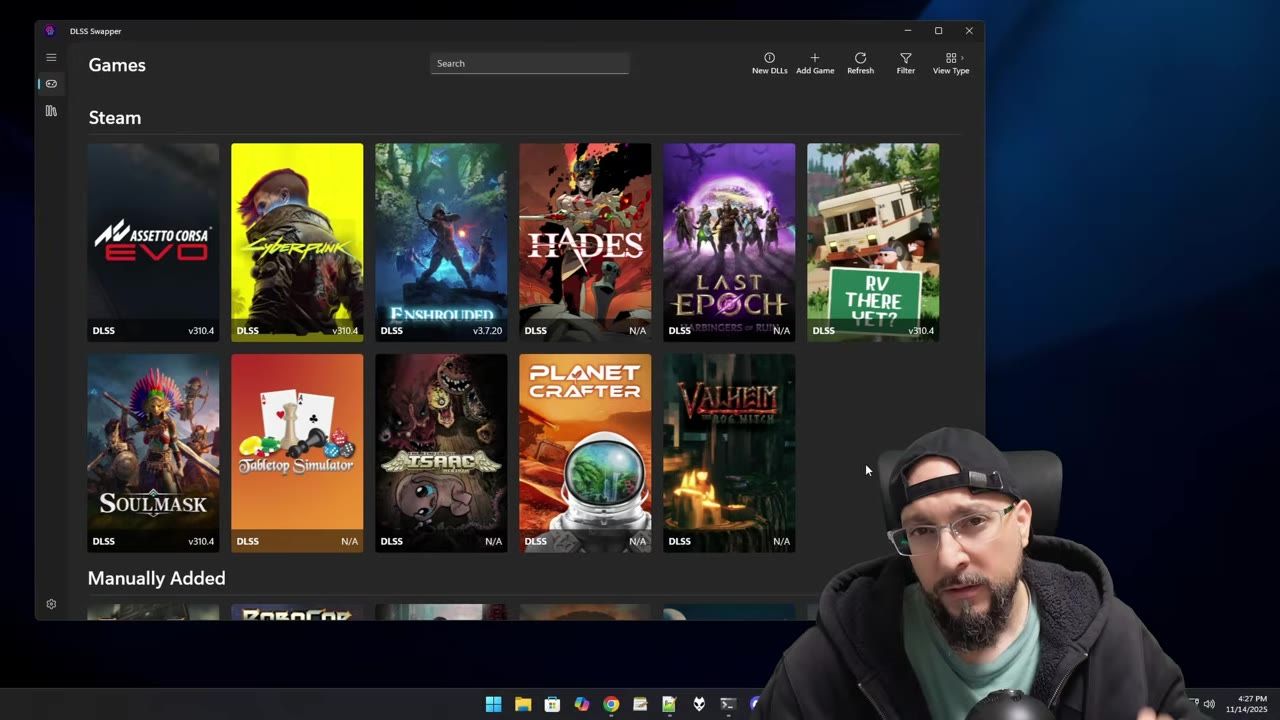Click v310.4 on Cyberpunk card

coord(345,331)
